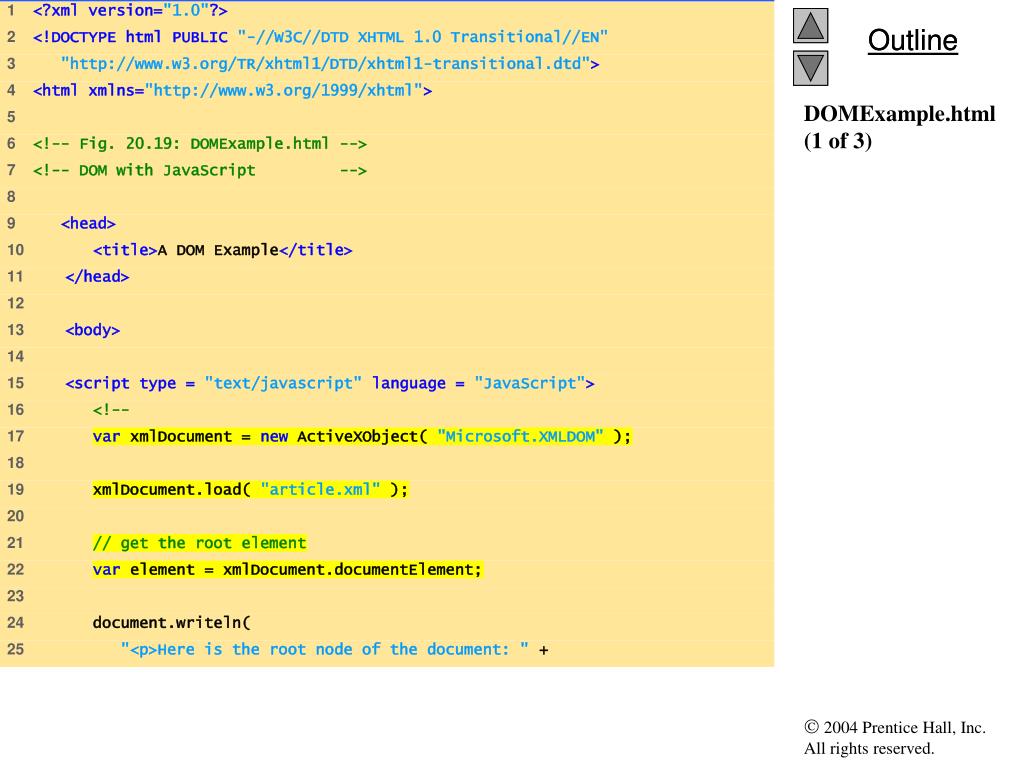This screenshot has width=1024, height=768.
Task: Click the xml version declaration on line 1
Action: tap(130, 10)
